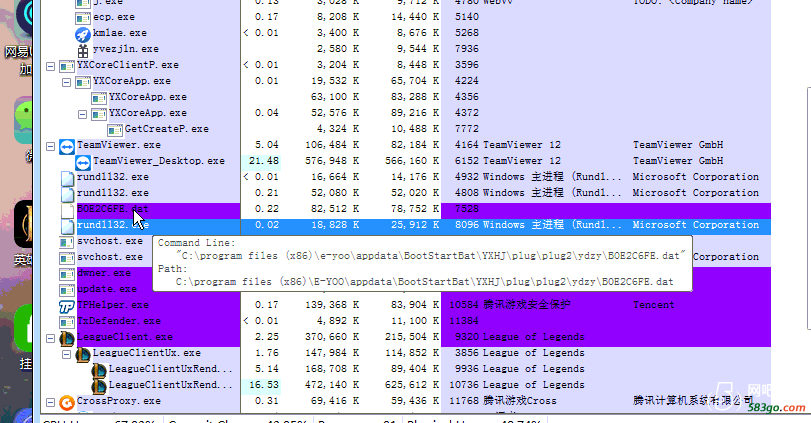The height and width of the screenshot is (423, 811).
Task: Select the TeamViewer_Desktop.exe process name
Action: pos(158,161)
